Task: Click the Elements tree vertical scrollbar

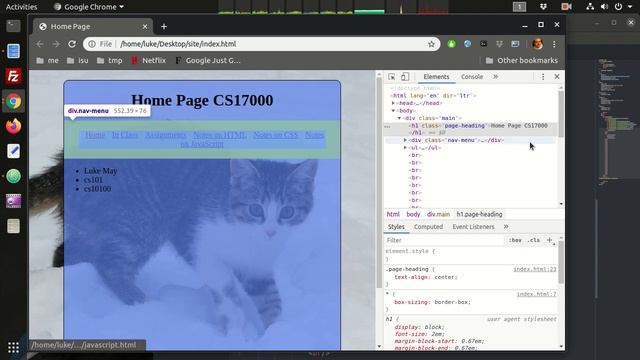Action: 561,114
